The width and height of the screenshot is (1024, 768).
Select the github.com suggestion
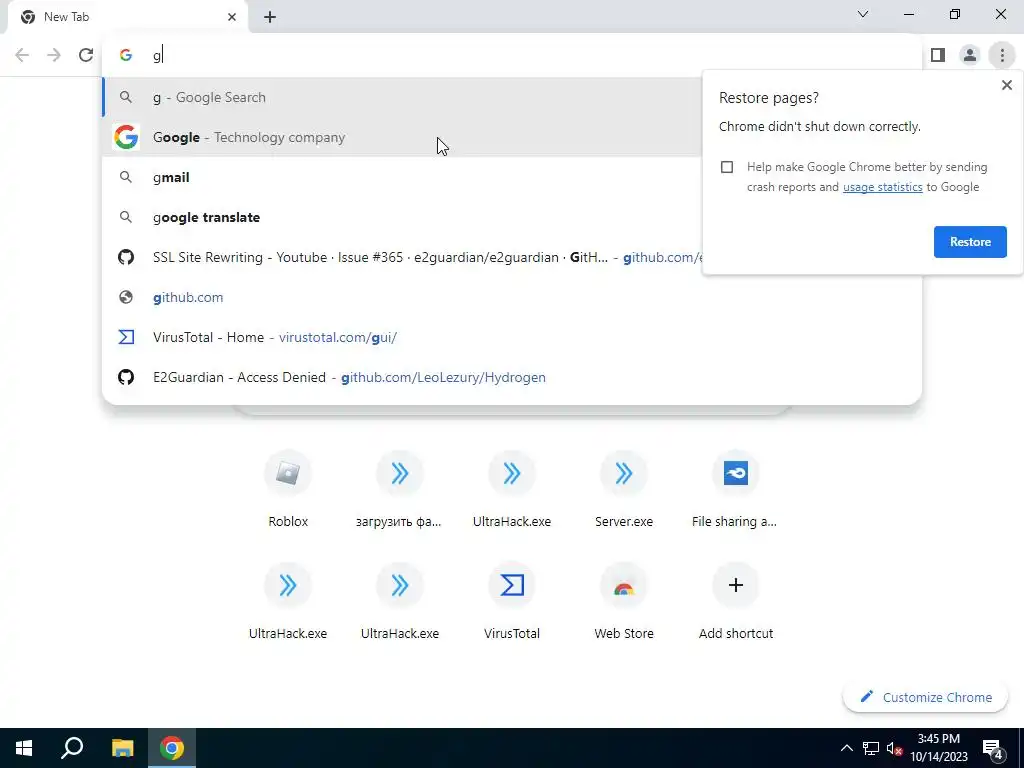(x=512, y=297)
